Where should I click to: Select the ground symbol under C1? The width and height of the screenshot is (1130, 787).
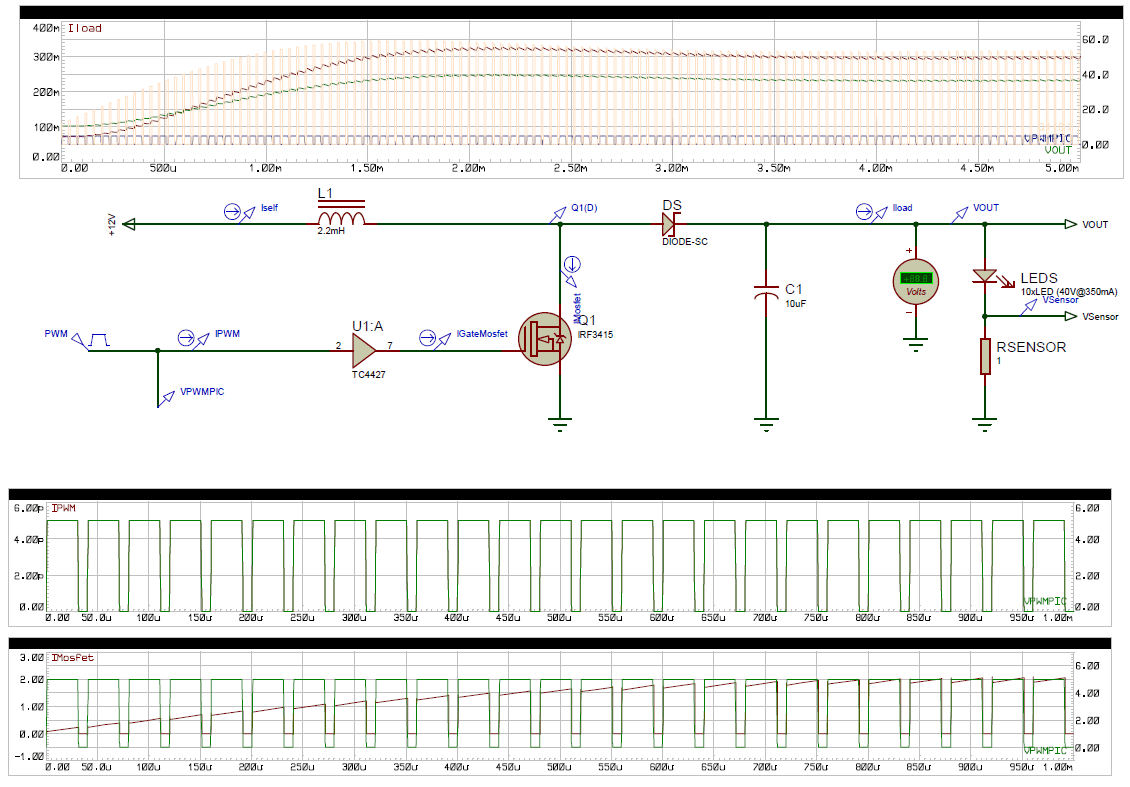pyautogui.click(x=766, y=424)
